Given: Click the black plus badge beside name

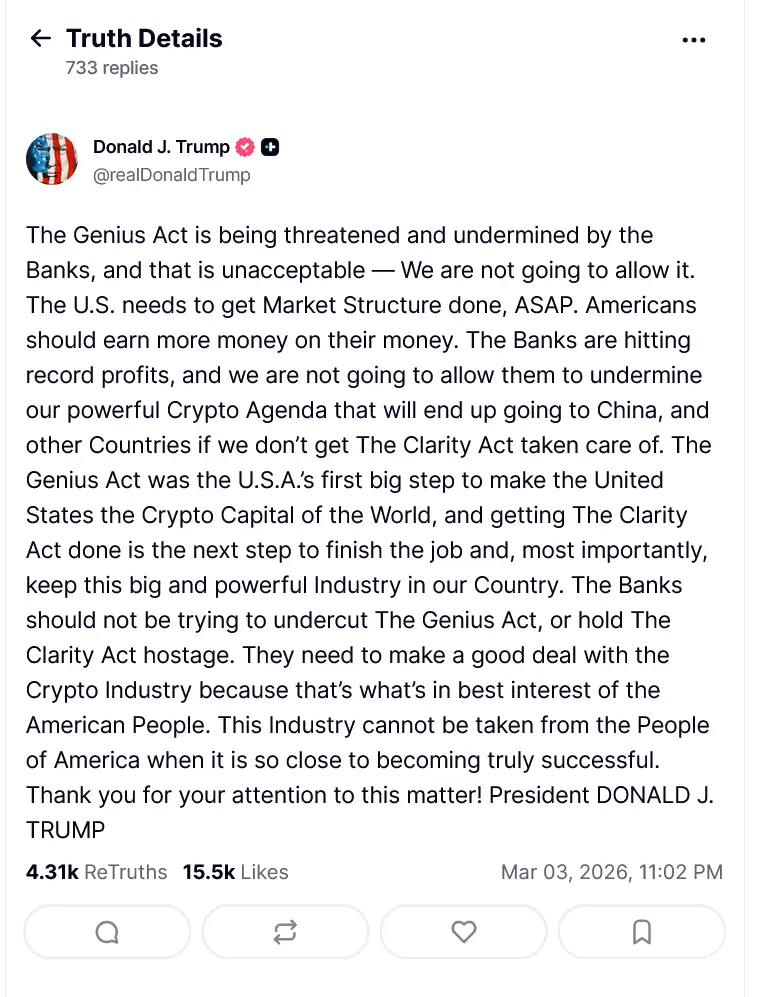Looking at the screenshot, I should click(270, 147).
